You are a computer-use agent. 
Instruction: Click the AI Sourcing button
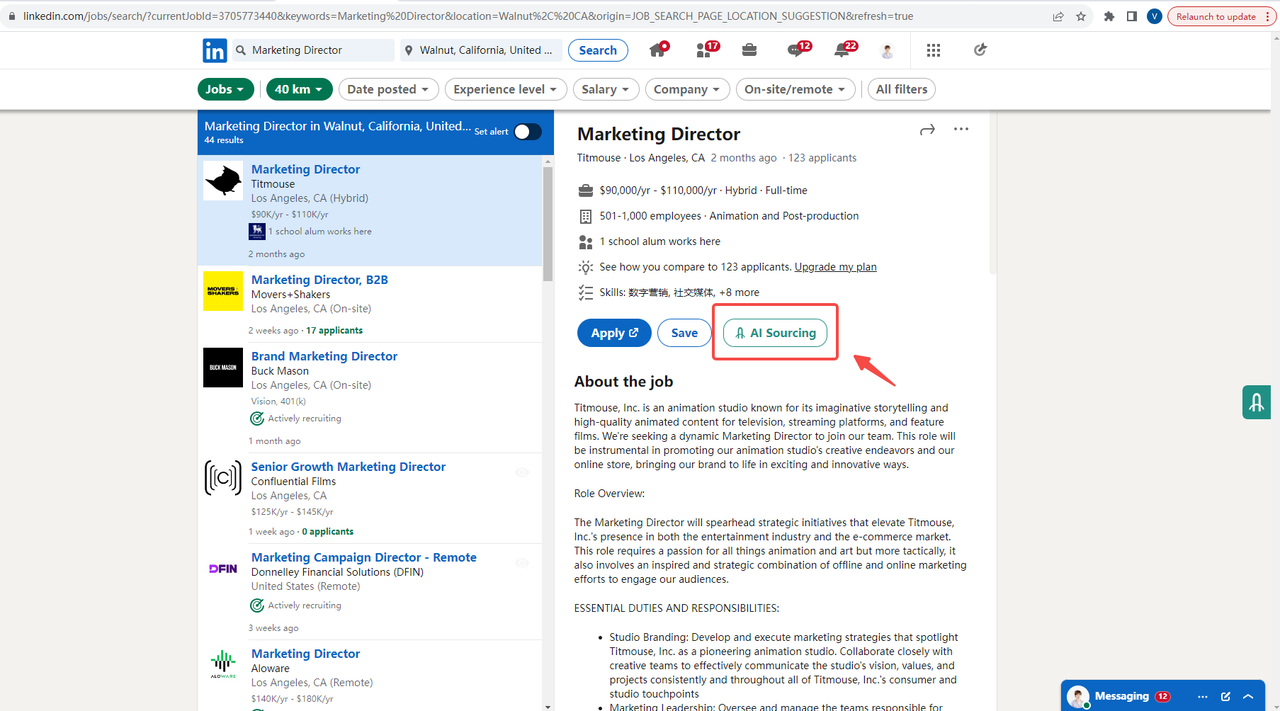click(775, 333)
